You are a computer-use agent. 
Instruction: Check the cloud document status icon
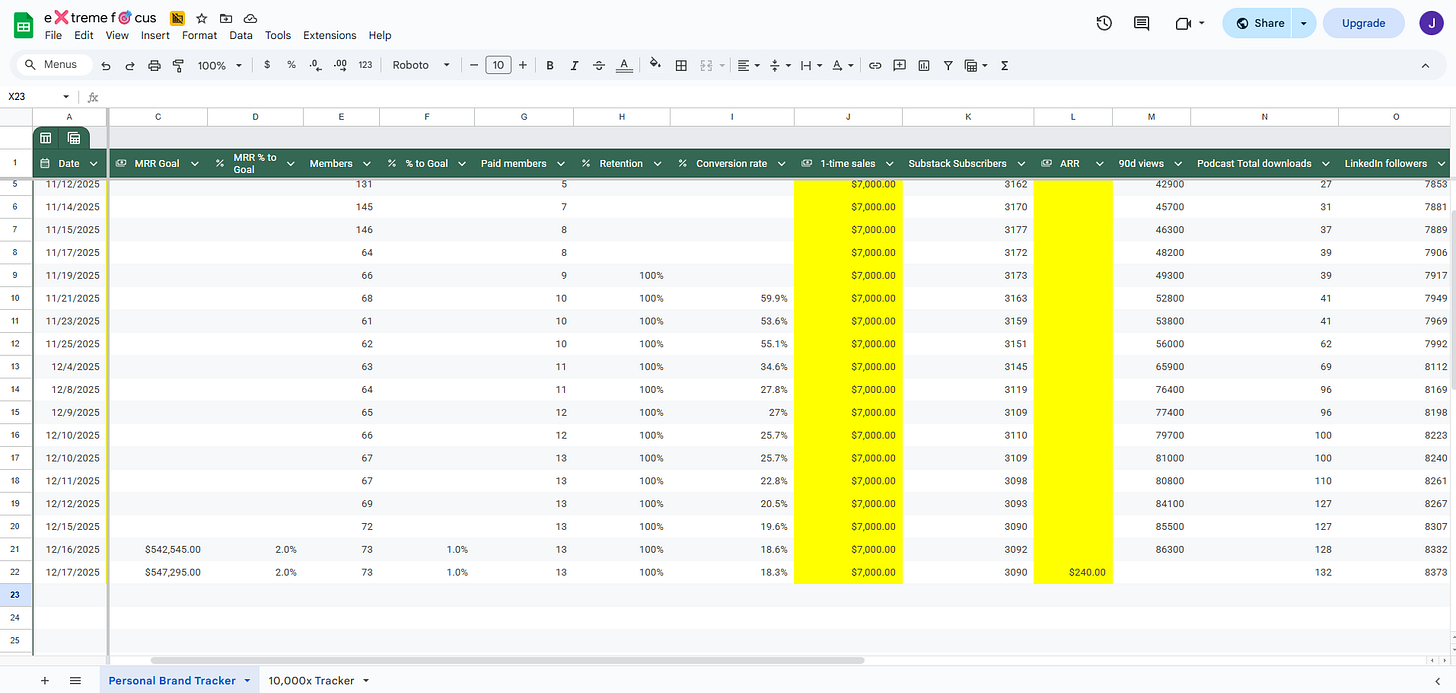coord(250,18)
